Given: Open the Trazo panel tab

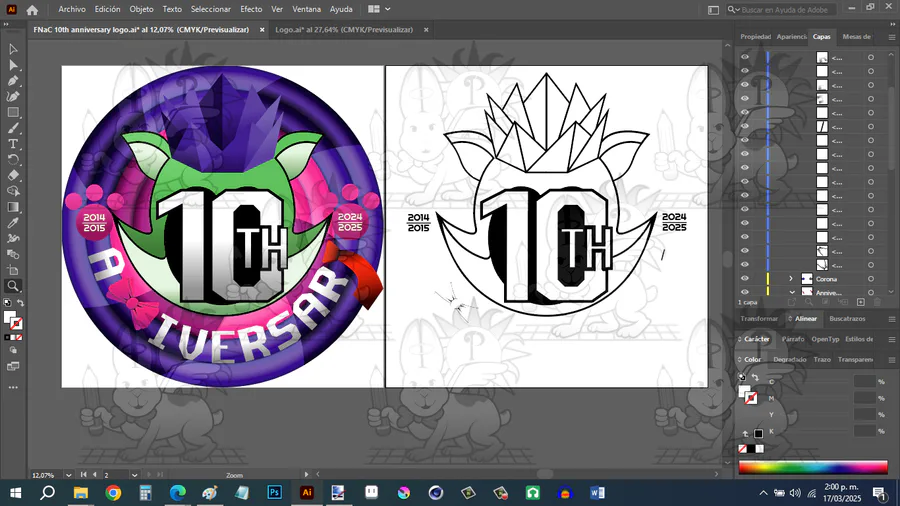Looking at the screenshot, I should point(822,360).
